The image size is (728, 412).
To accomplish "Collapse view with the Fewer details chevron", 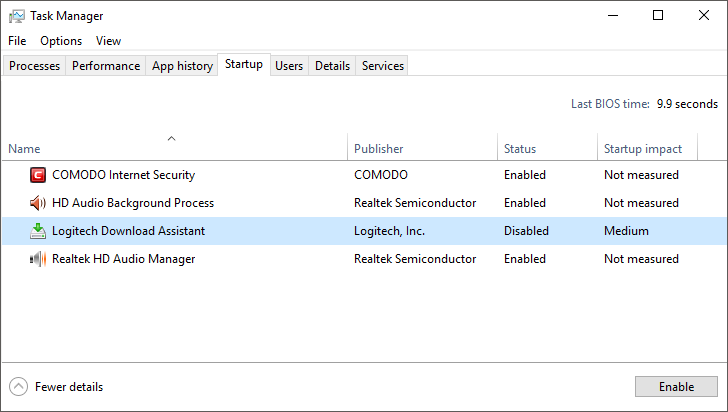I will pyautogui.click(x=19, y=386).
